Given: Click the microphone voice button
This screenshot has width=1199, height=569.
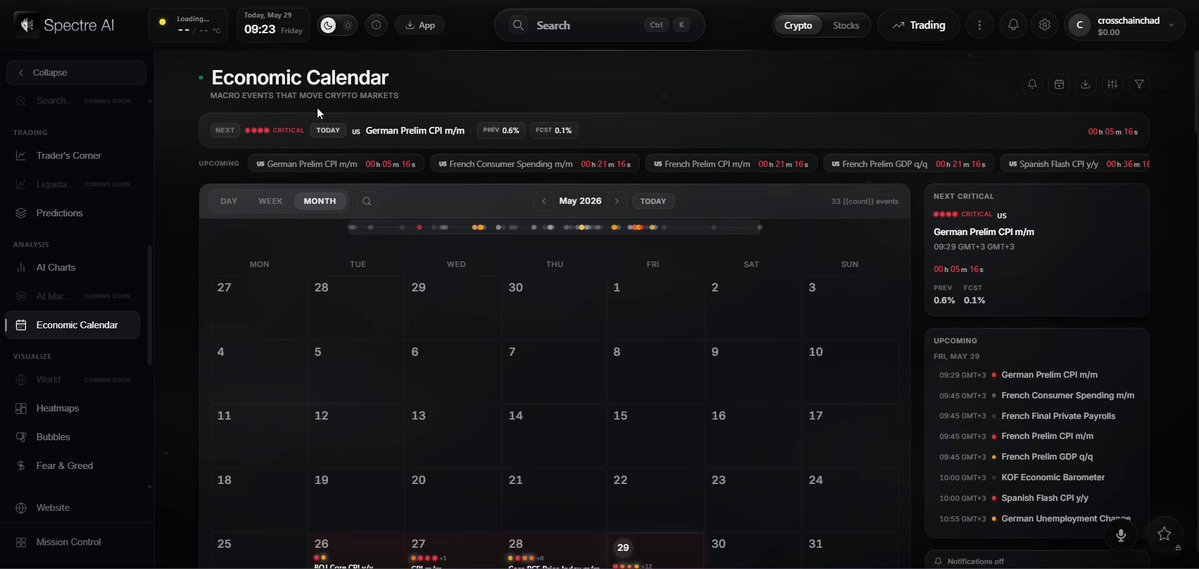Looking at the screenshot, I should coord(1121,535).
